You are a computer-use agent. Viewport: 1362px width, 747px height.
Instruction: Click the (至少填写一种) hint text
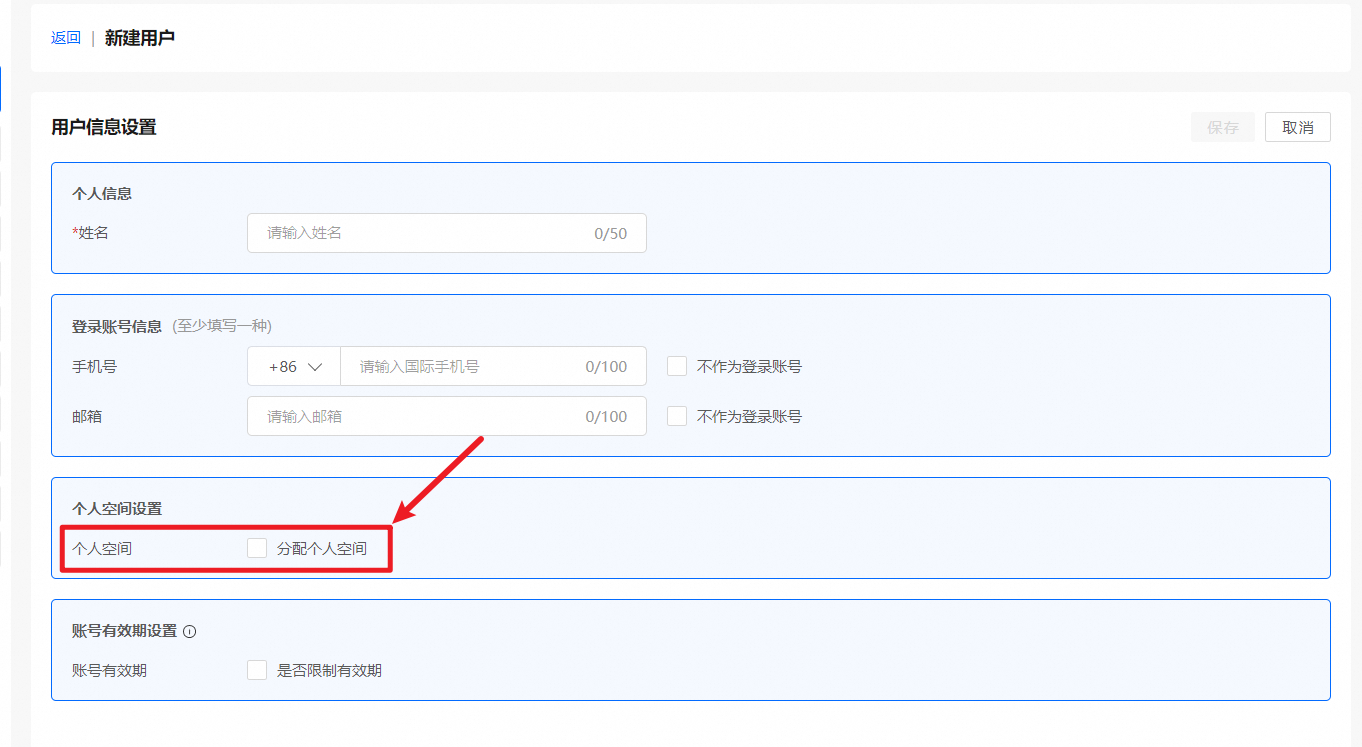tap(222, 326)
